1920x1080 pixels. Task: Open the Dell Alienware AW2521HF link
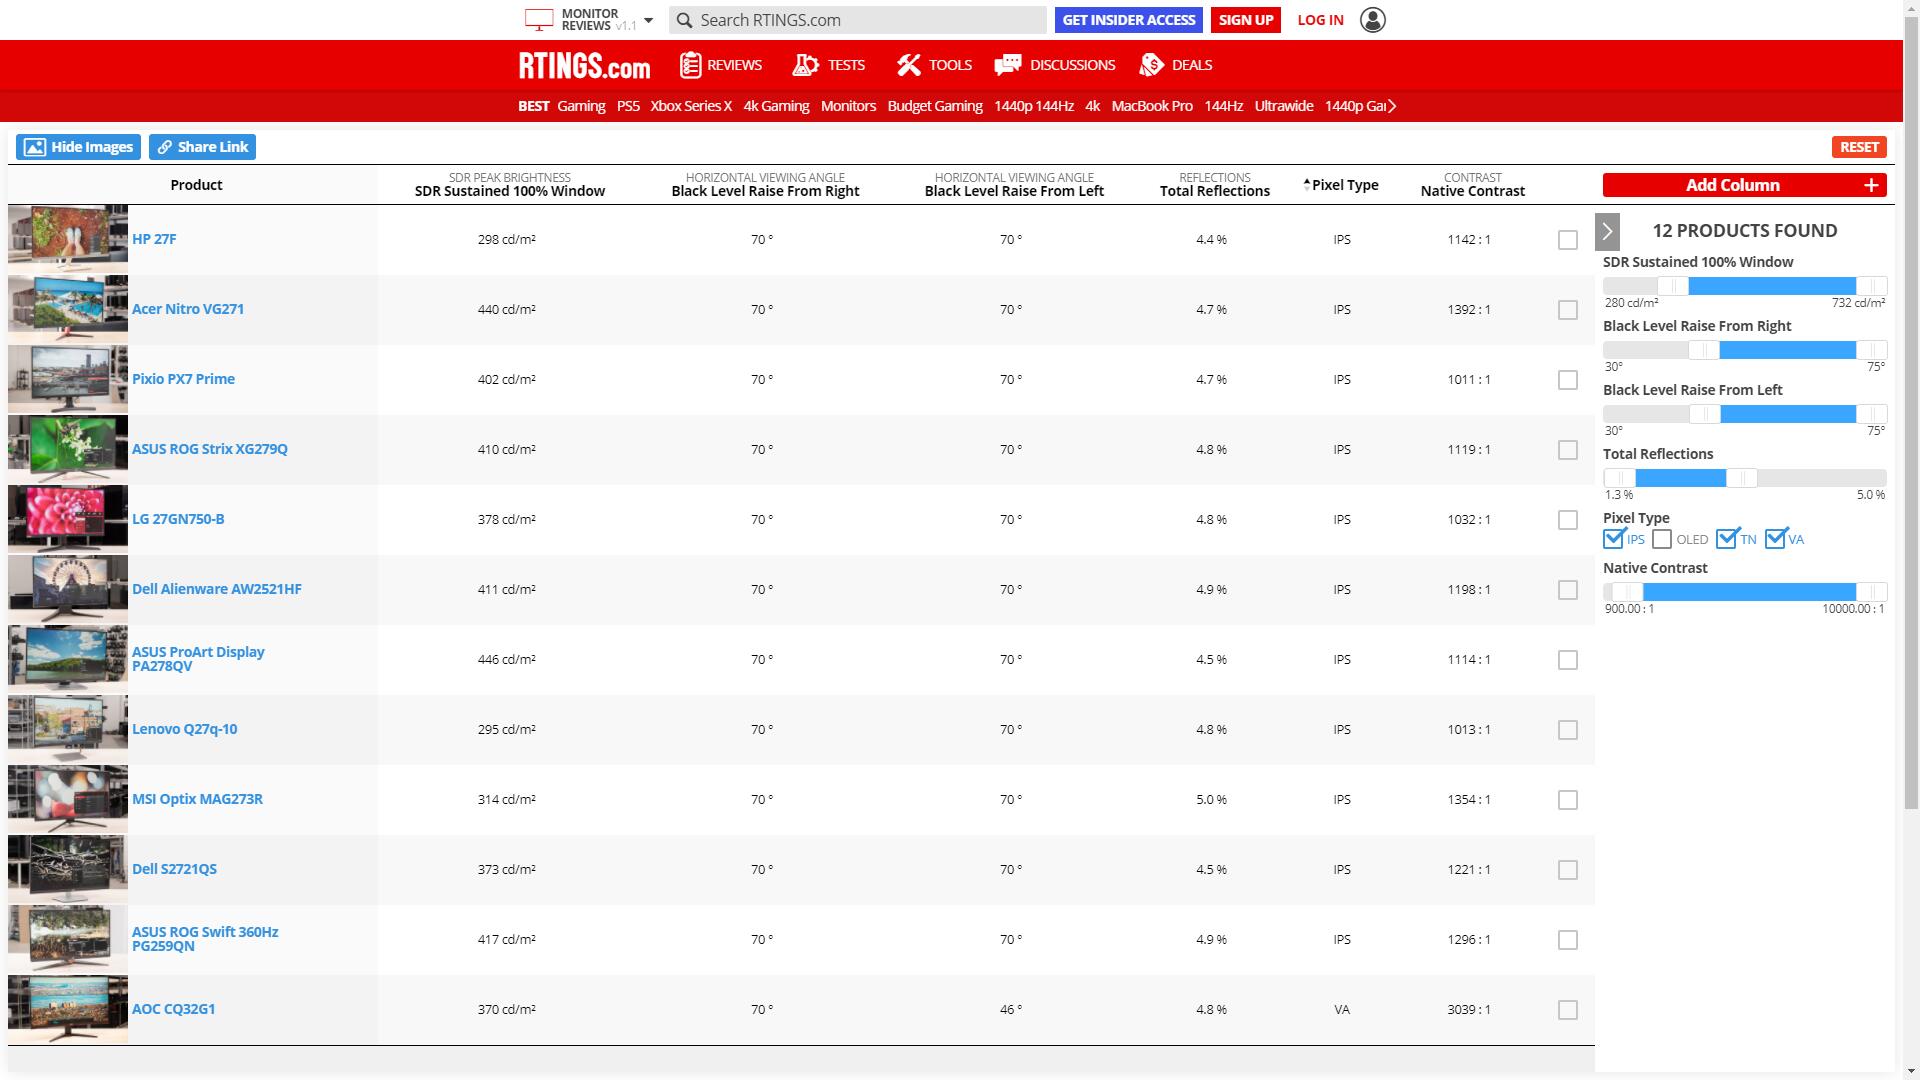[x=217, y=589]
